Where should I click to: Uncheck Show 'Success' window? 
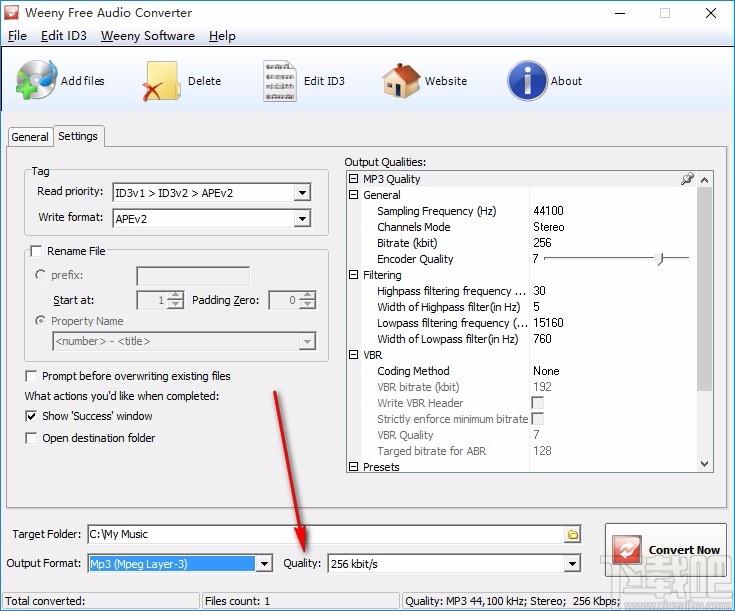coord(31,416)
